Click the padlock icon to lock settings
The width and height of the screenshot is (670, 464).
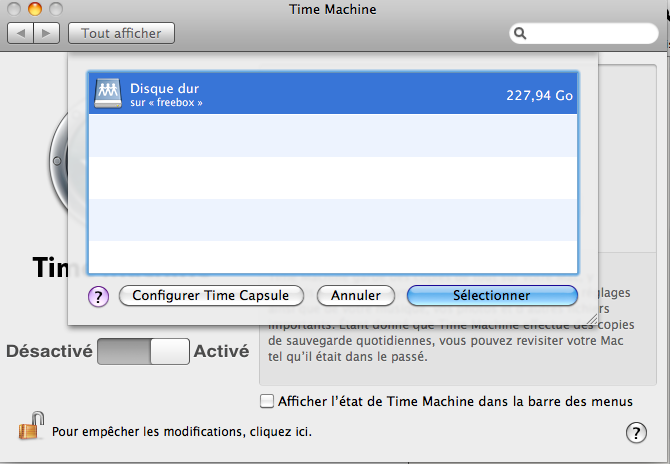[x=28, y=427]
